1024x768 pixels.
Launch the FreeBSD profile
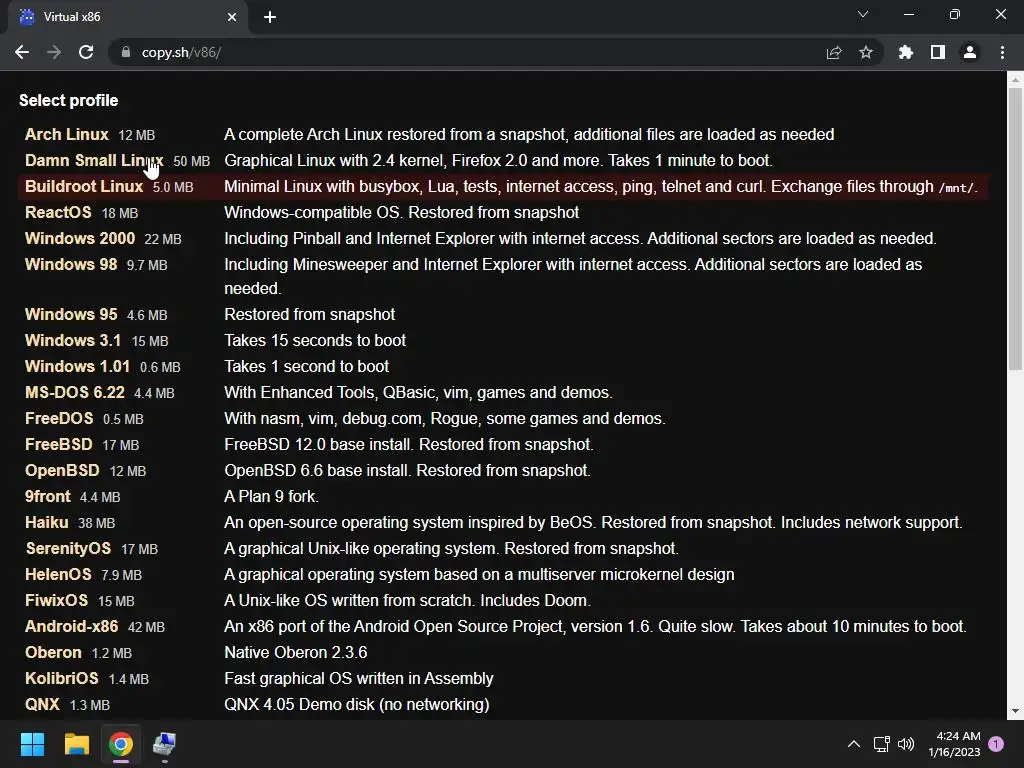click(58, 445)
